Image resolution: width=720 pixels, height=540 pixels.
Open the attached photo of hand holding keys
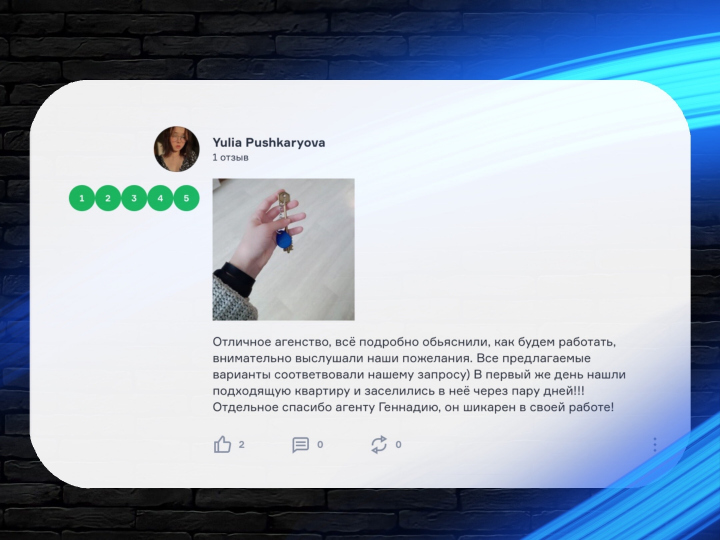pyautogui.click(x=283, y=249)
